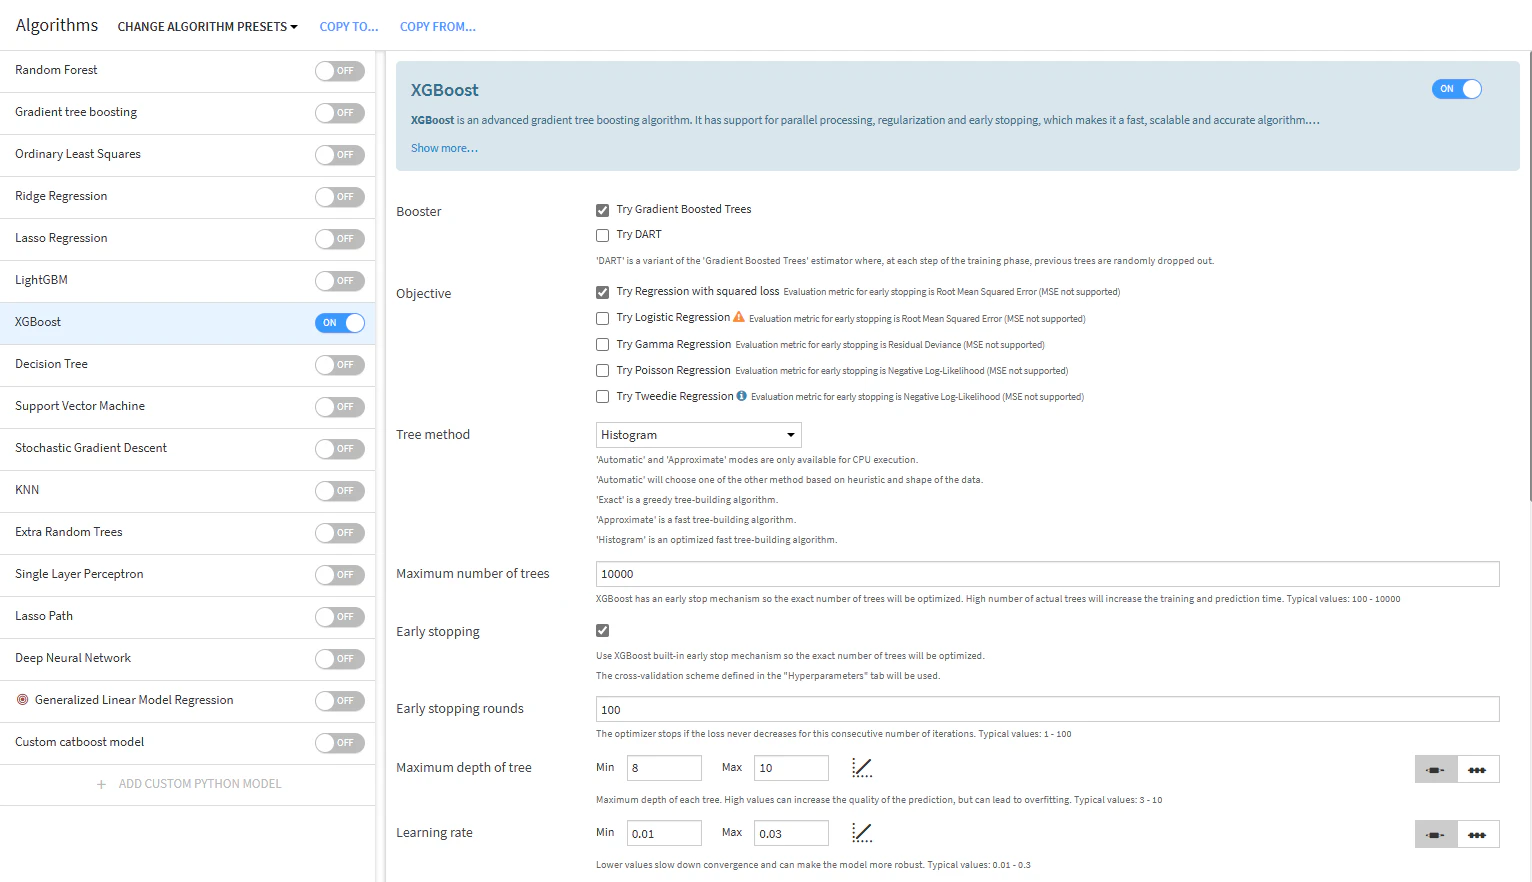Click the distribution chart icon for Learning rate
This screenshot has width=1532, height=882.
862,833
